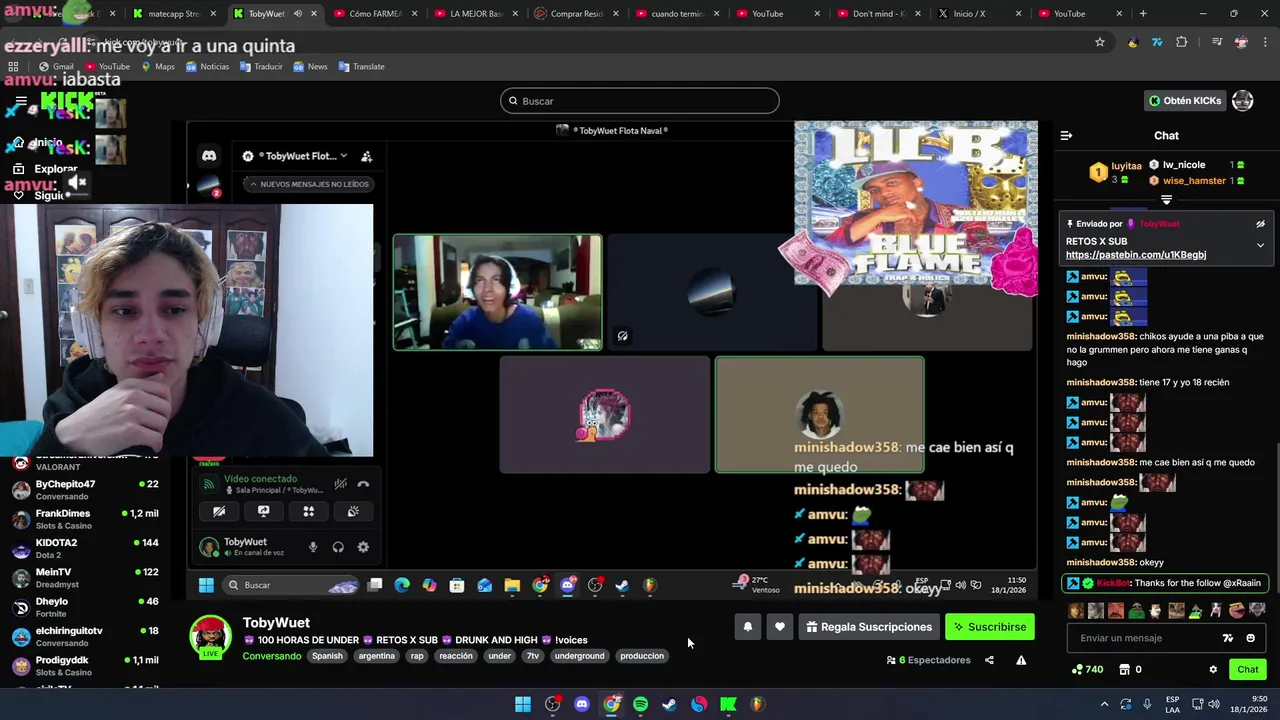Image resolution: width=1280 pixels, height=720 pixels.
Task: Open the 740 channel points counter
Action: (x=1087, y=669)
